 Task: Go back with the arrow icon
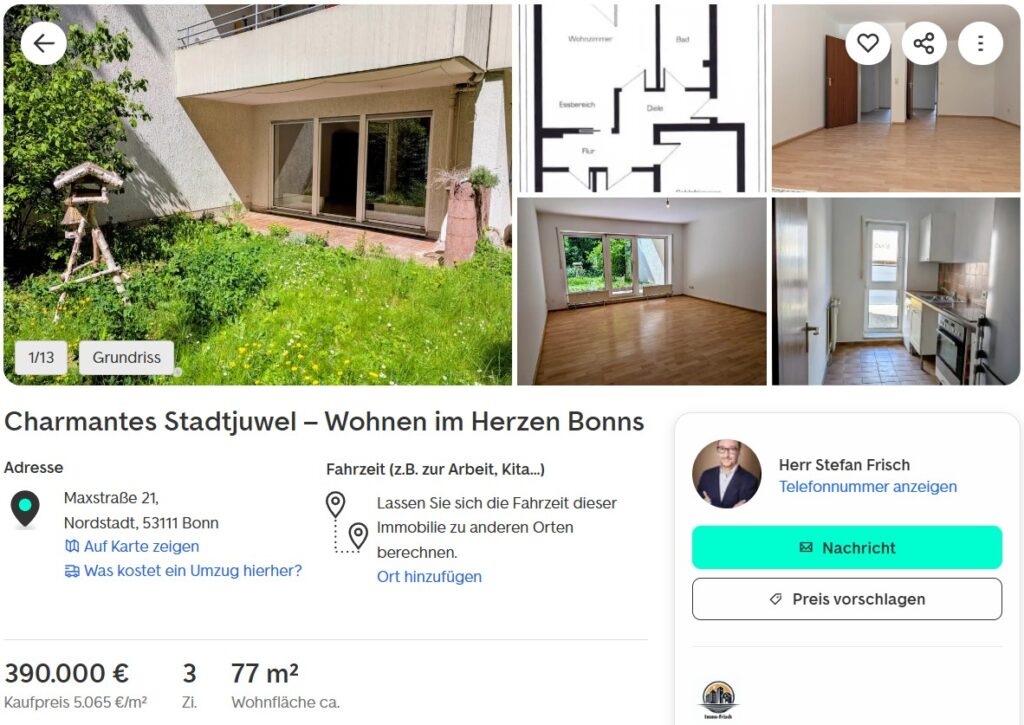tap(44, 44)
